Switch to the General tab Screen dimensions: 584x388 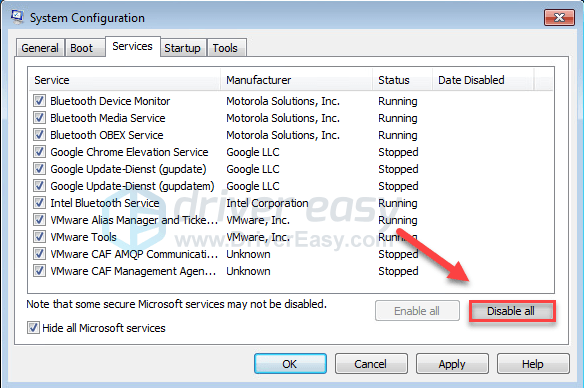[x=40, y=48]
